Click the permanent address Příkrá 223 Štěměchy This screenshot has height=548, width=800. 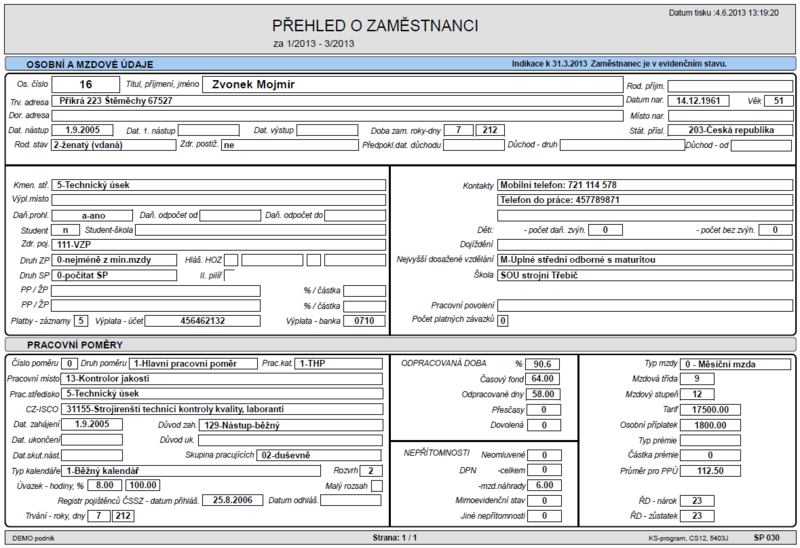(337, 101)
